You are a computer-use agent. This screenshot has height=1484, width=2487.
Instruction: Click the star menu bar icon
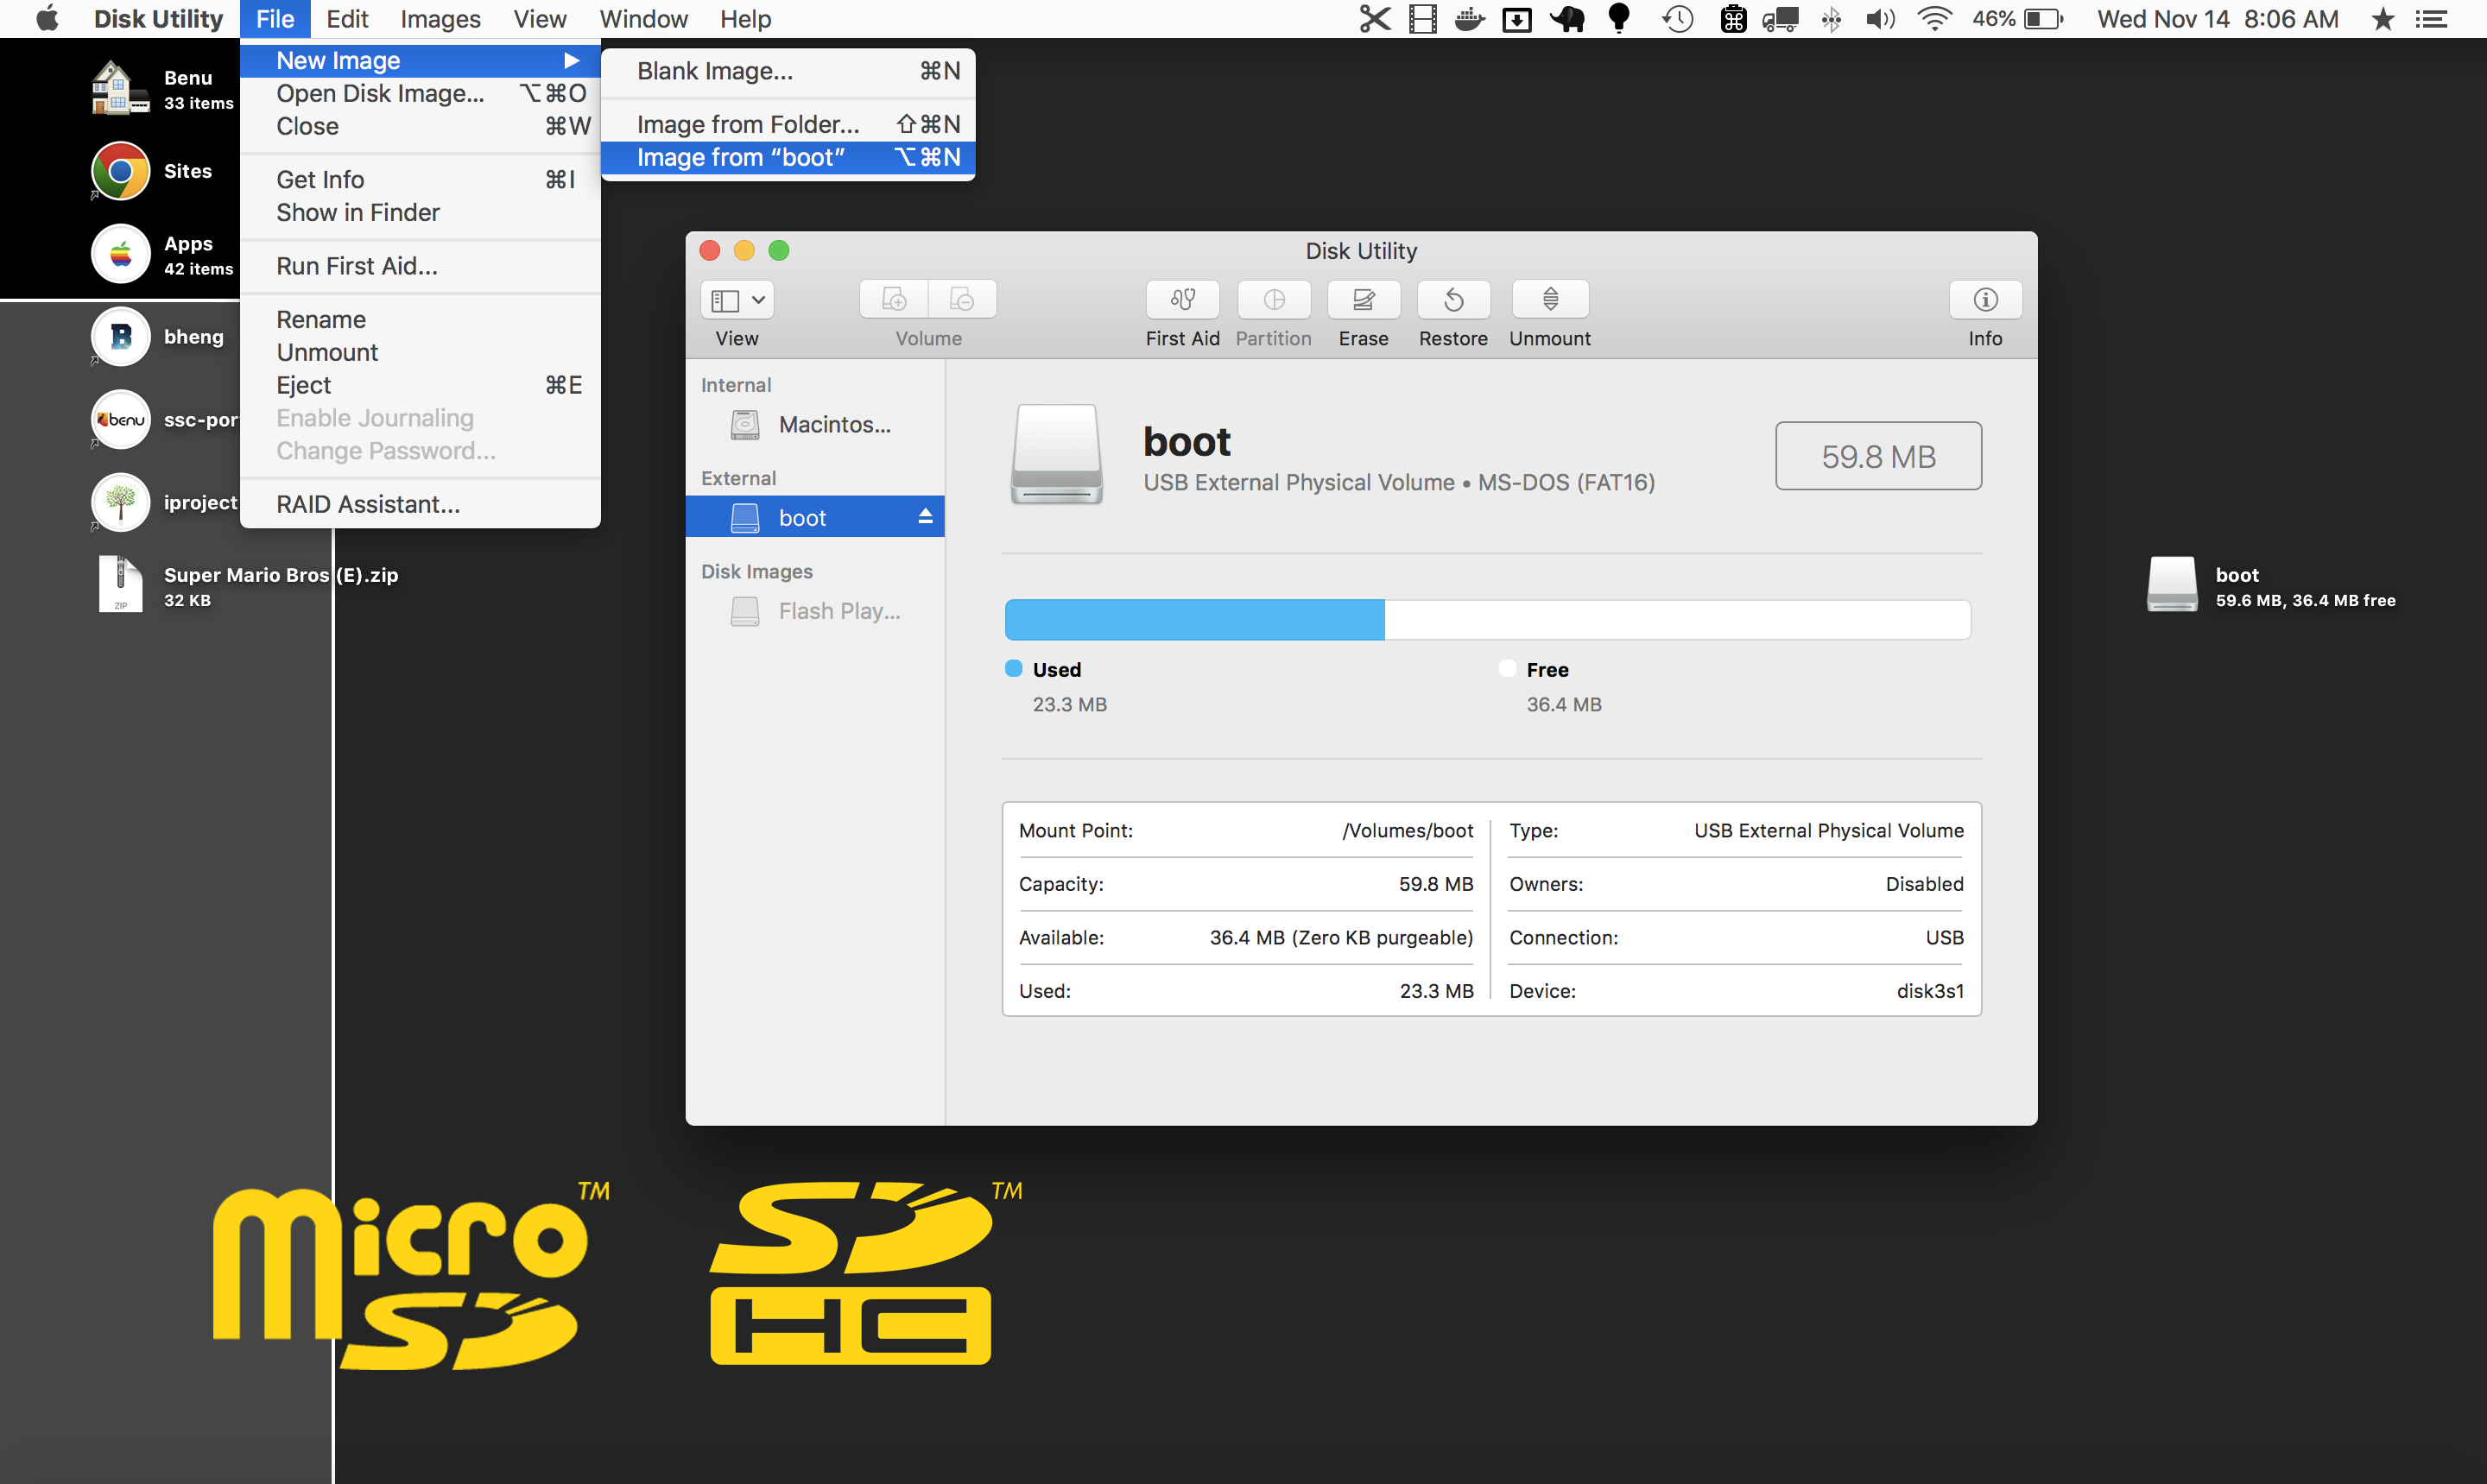pyautogui.click(x=2383, y=19)
